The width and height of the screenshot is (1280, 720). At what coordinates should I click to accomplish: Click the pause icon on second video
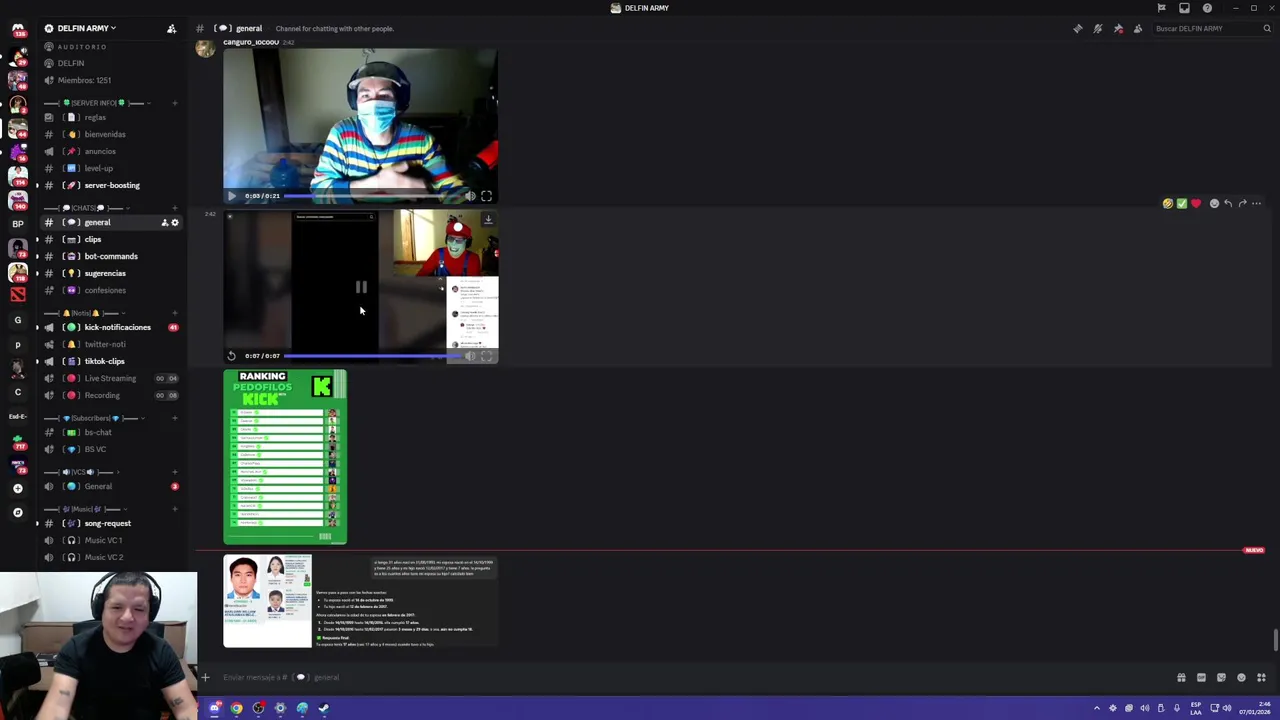coord(361,288)
